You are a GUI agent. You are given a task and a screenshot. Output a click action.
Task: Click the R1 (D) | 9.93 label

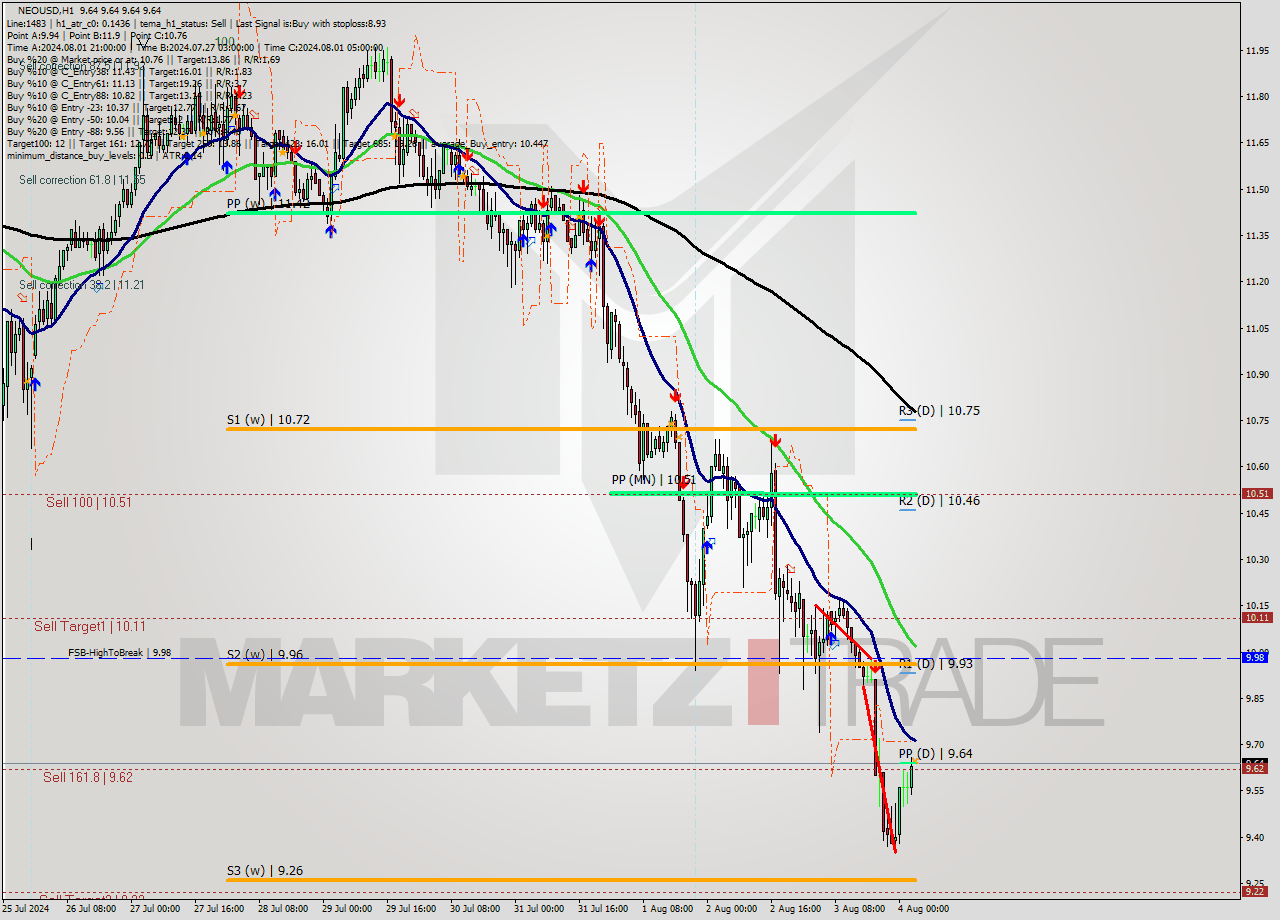click(x=935, y=664)
